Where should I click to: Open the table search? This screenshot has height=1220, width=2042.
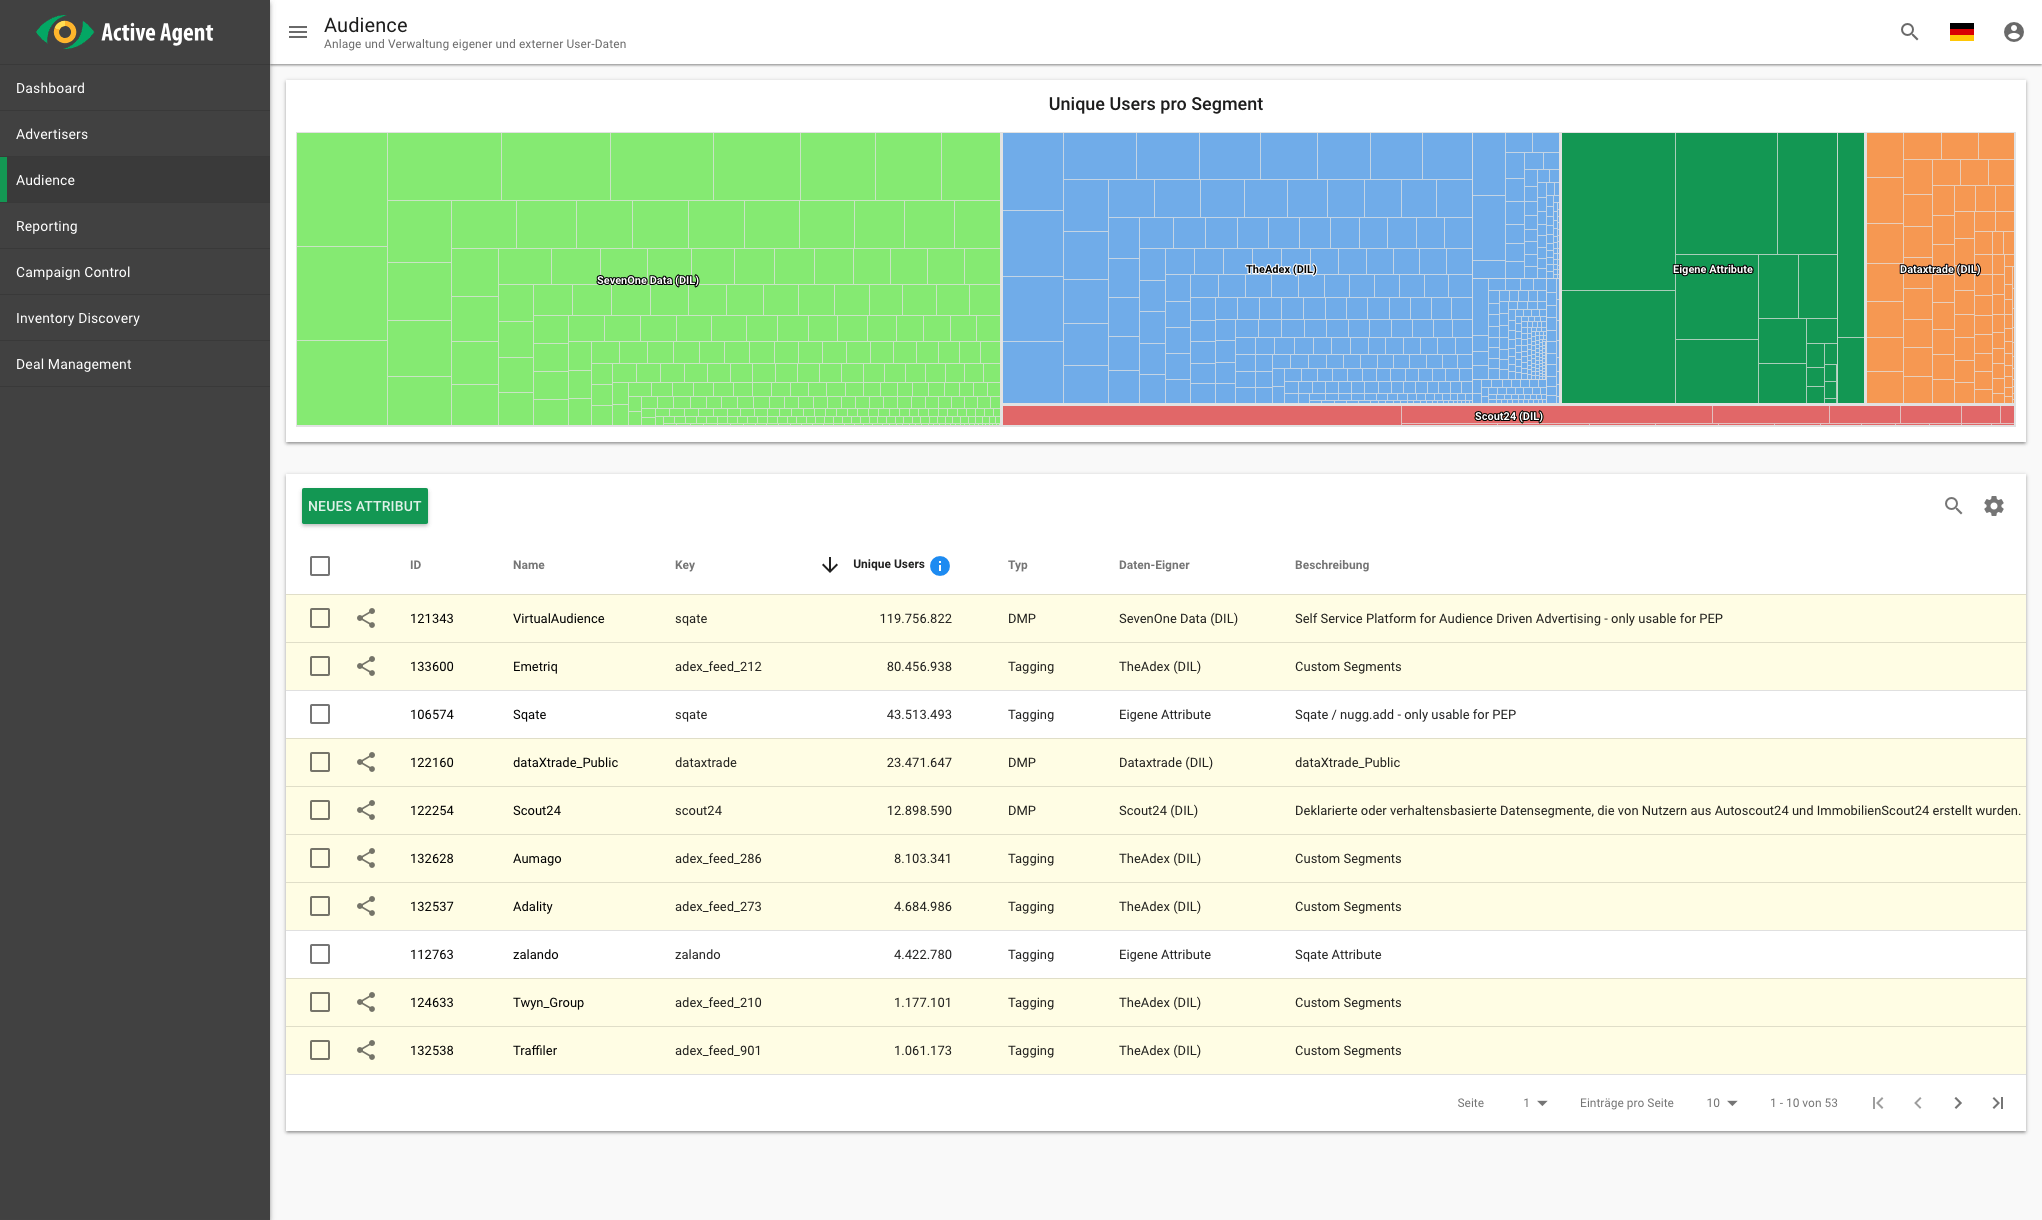(1954, 506)
